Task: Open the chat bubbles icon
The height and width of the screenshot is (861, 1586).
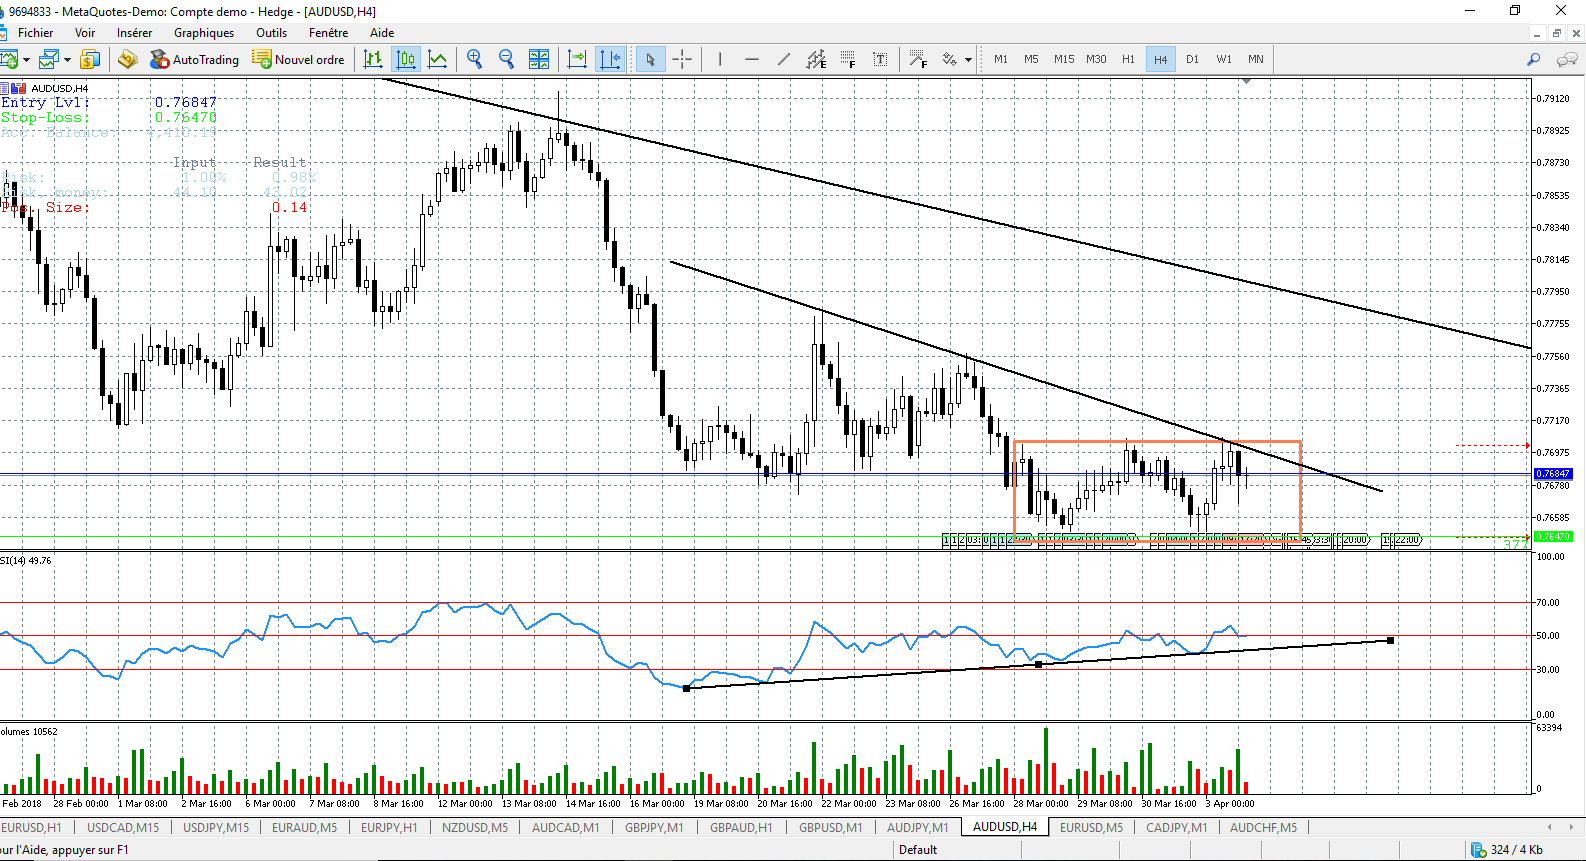Action: pyautogui.click(x=1567, y=60)
